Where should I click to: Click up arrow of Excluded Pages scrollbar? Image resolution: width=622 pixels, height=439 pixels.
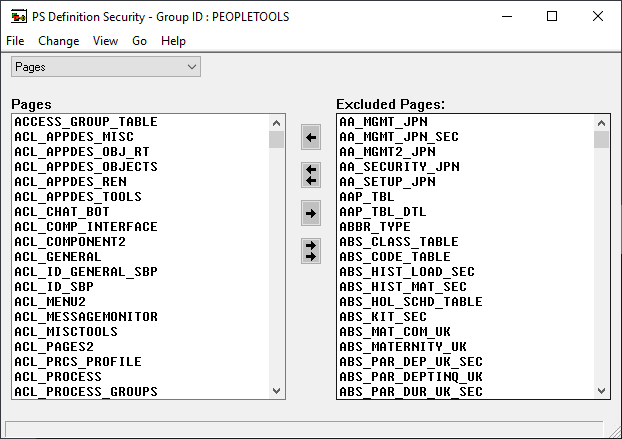(x=601, y=123)
